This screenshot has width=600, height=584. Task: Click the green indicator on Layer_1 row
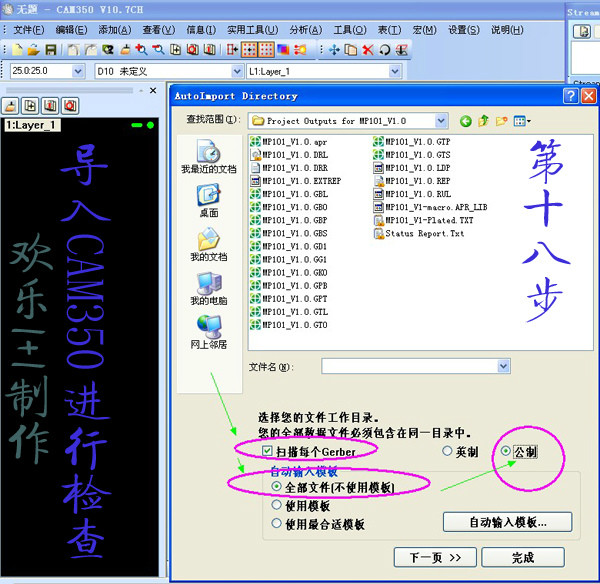[x=150, y=125]
